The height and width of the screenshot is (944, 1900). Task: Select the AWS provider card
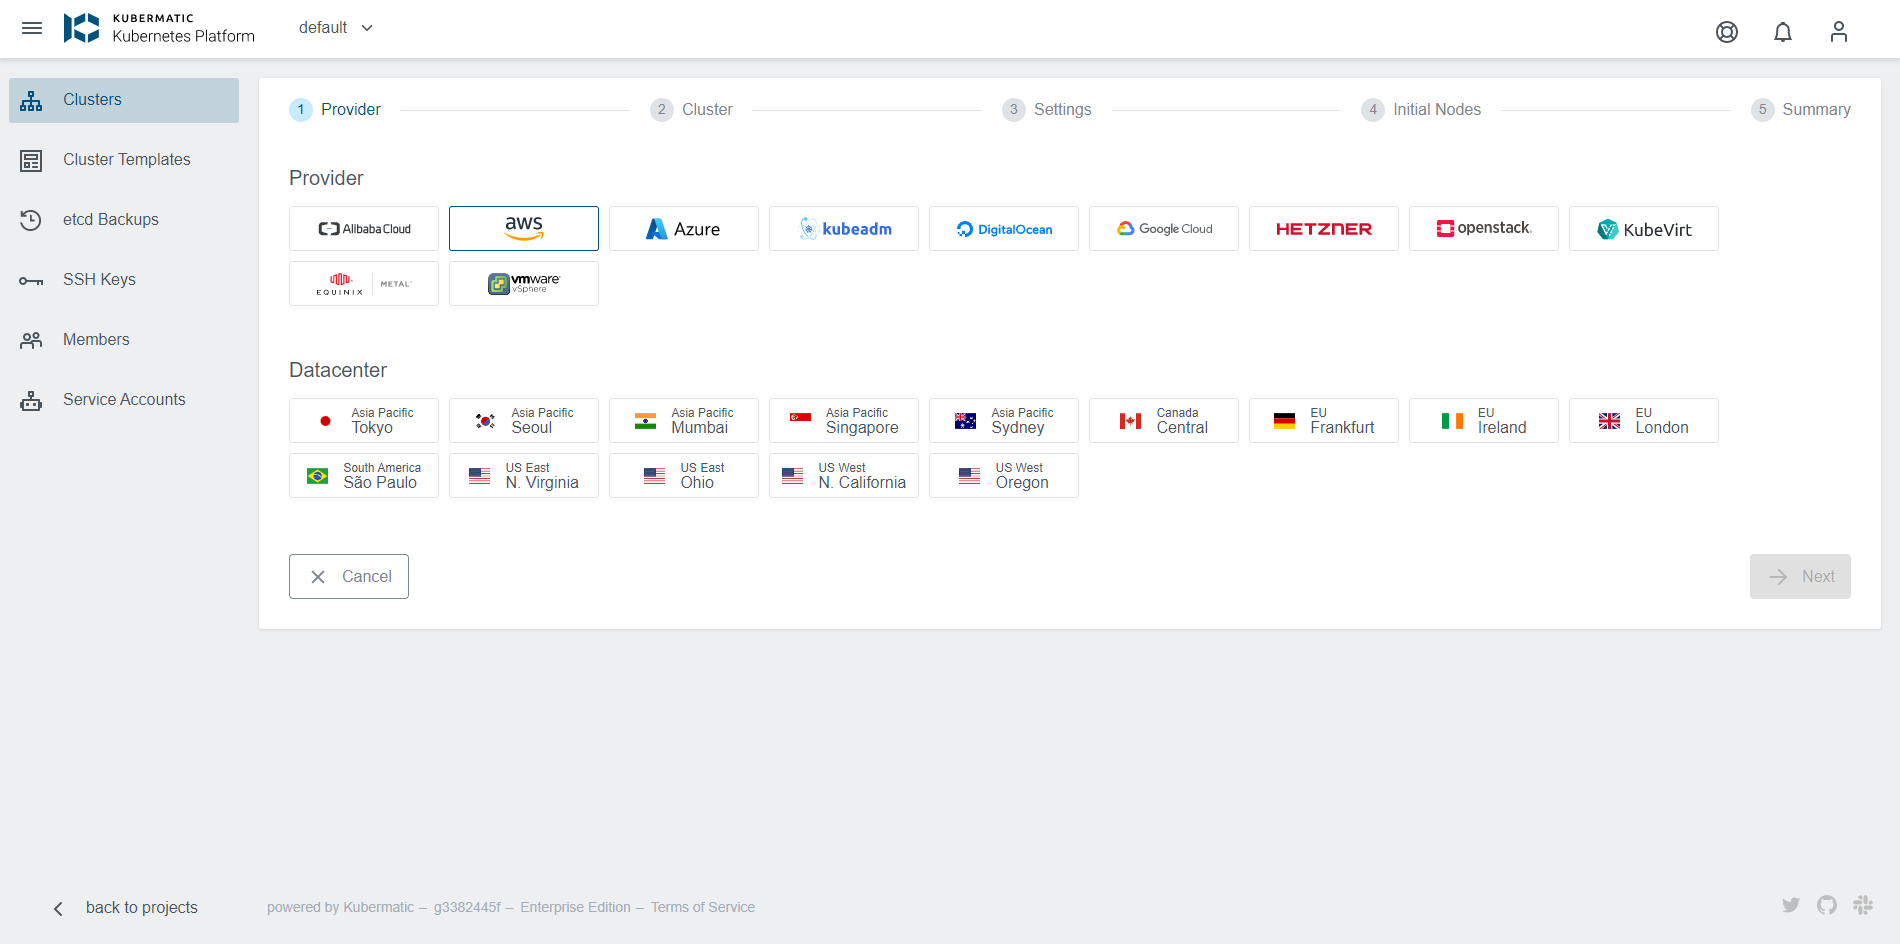pos(523,228)
